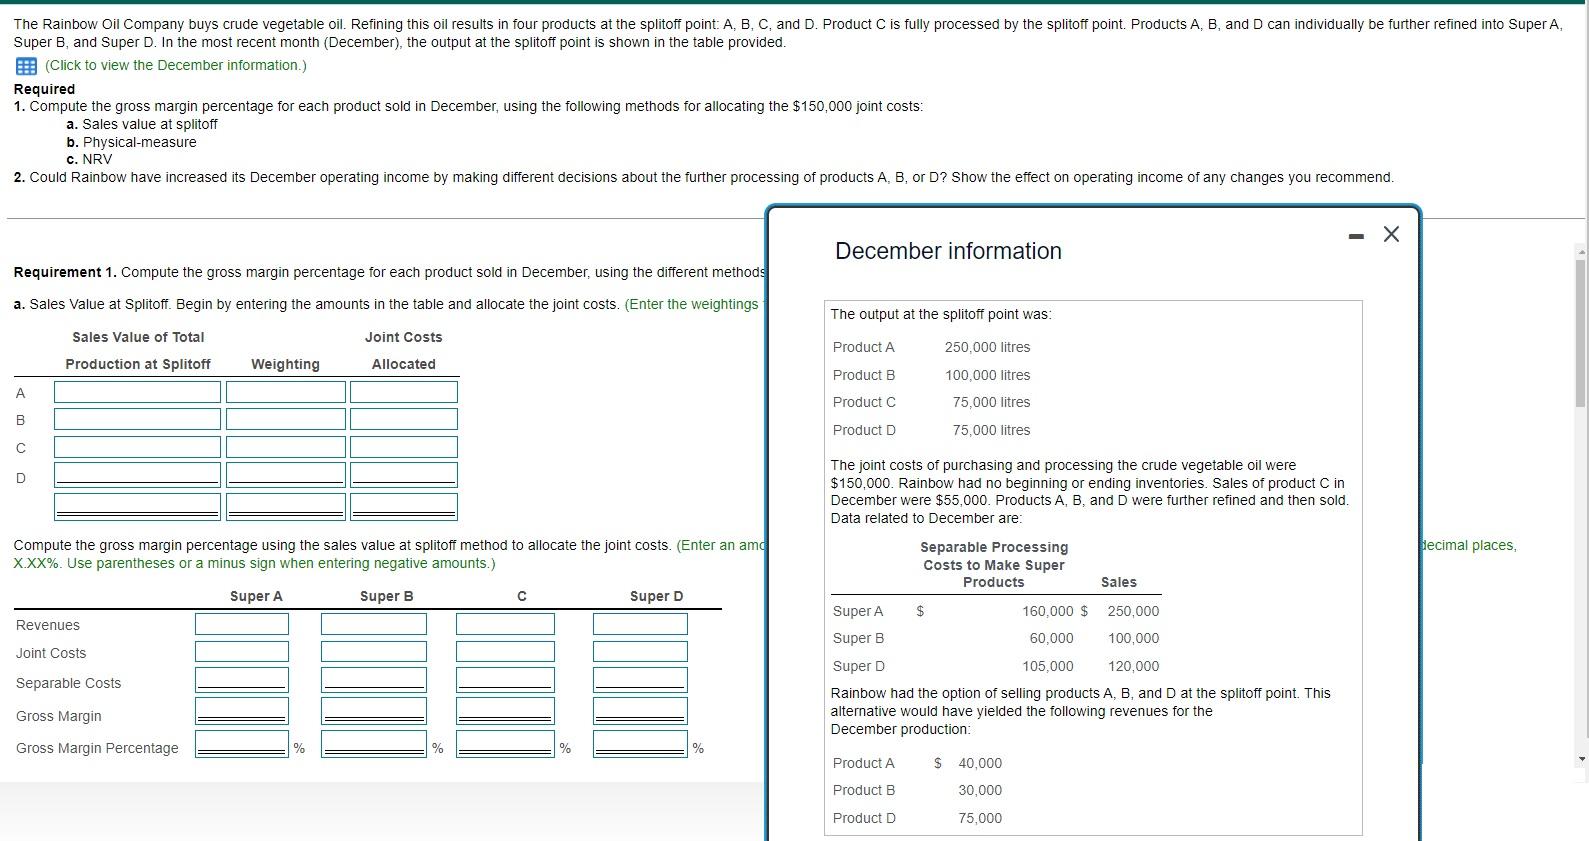
Task: Click row D Sales Value at Splitoff input
Action: (138, 475)
